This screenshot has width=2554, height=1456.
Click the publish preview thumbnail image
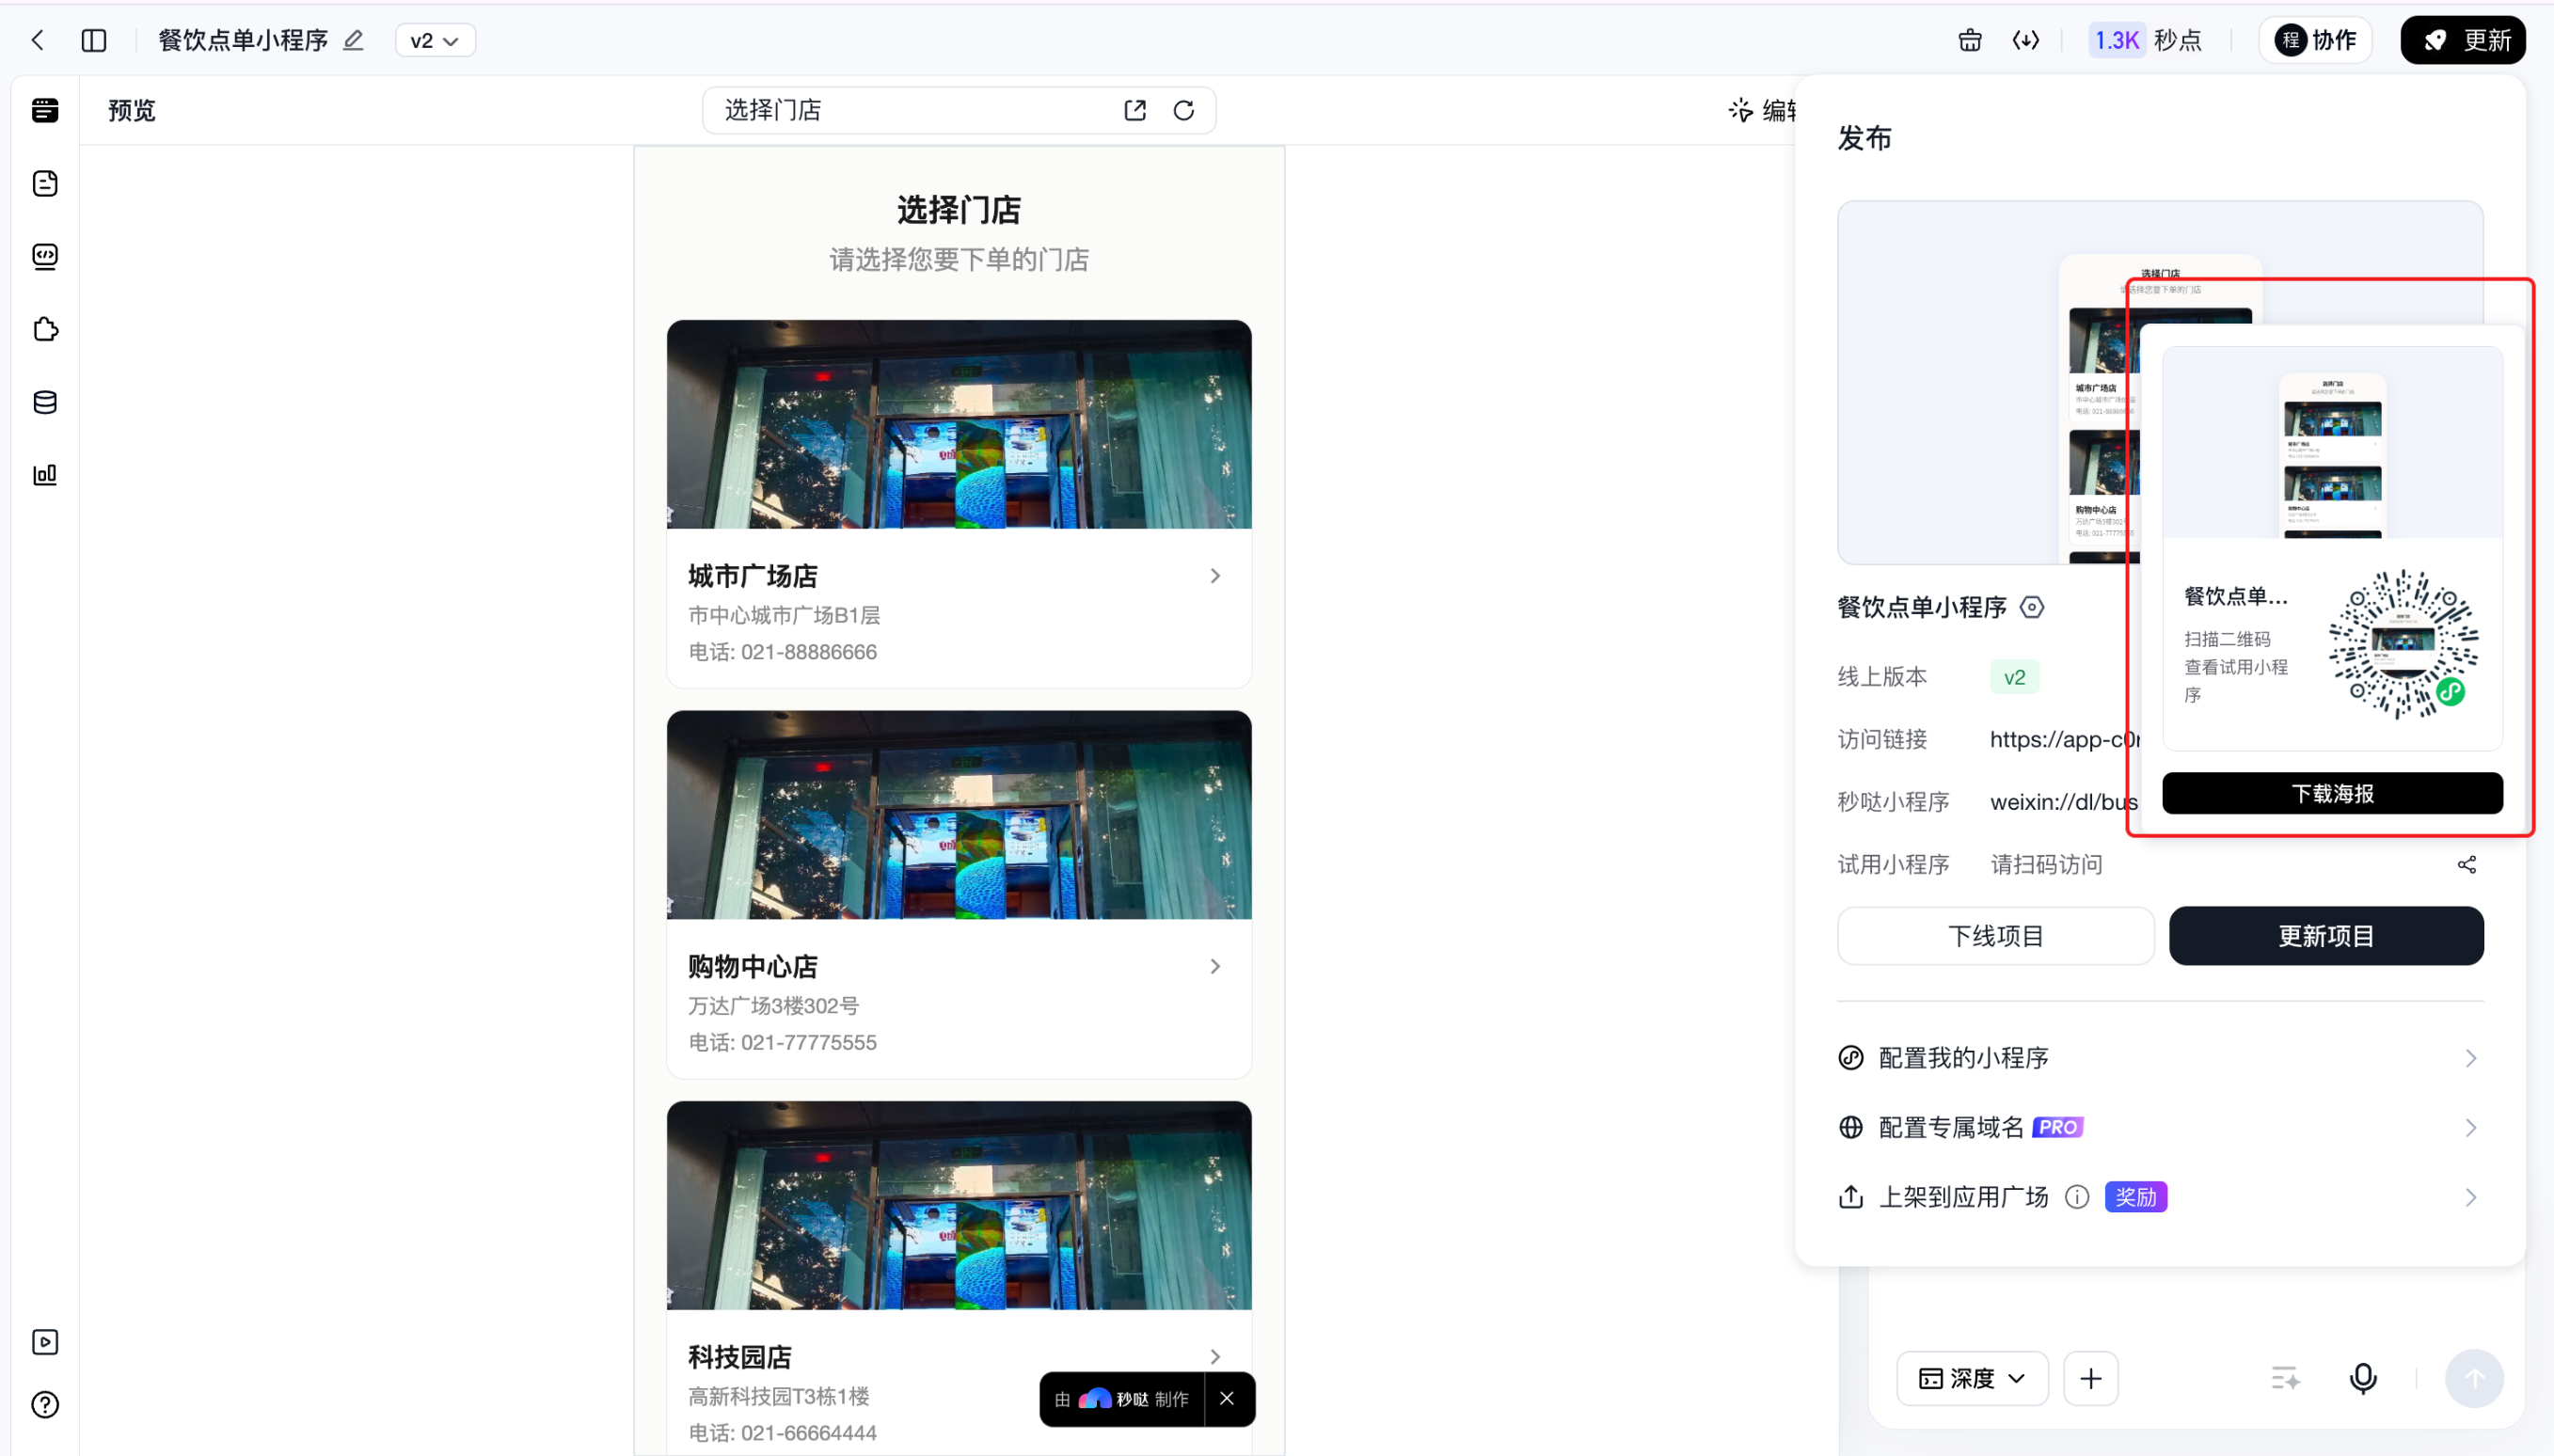[2160, 382]
